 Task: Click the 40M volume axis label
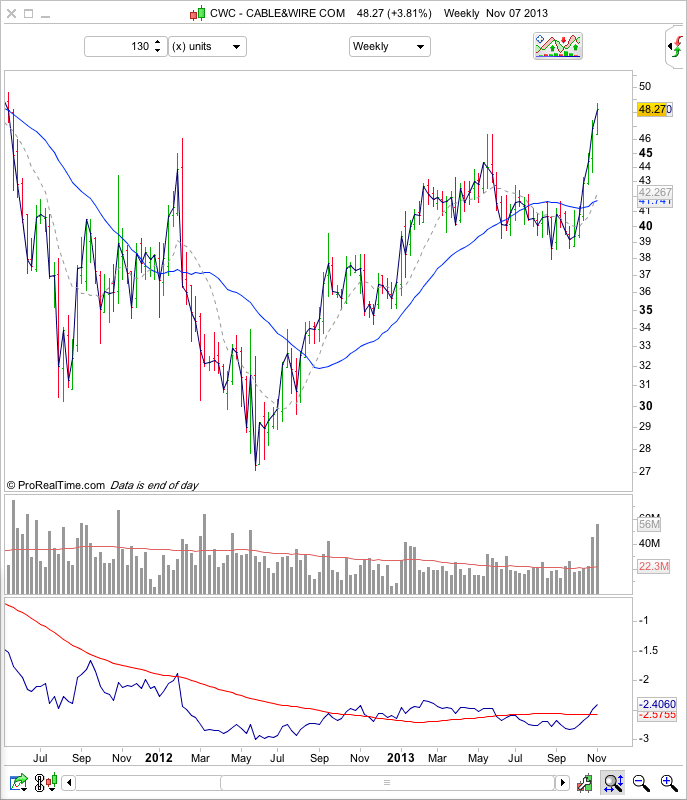coord(649,543)
